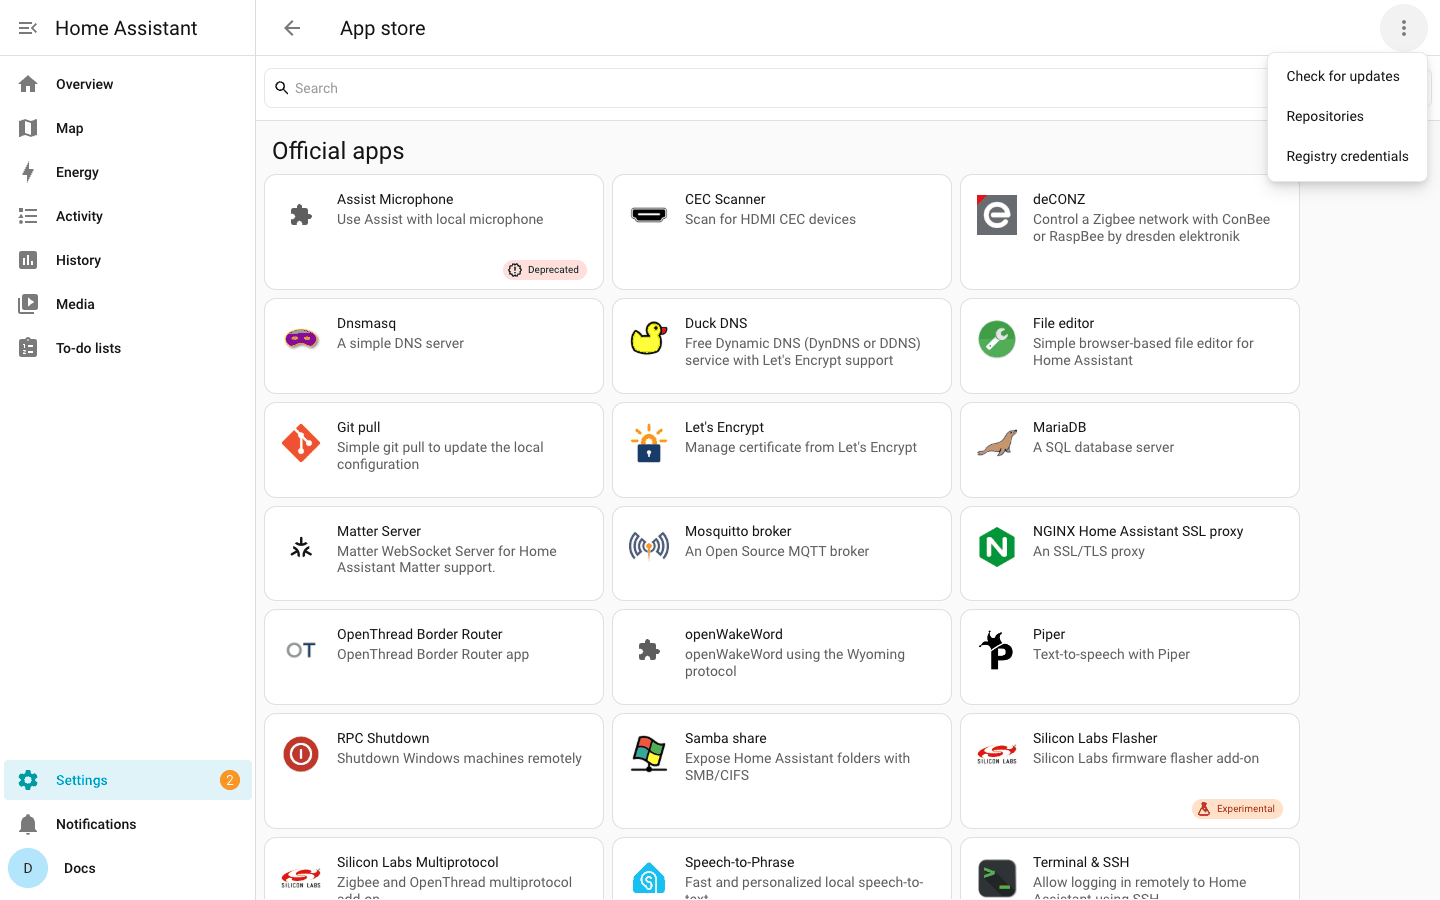Viewport: 1440px width, 900px height.
Task: Click the Experimental badge on Silicon Labs Flasher
Action: coord(1237,809)
